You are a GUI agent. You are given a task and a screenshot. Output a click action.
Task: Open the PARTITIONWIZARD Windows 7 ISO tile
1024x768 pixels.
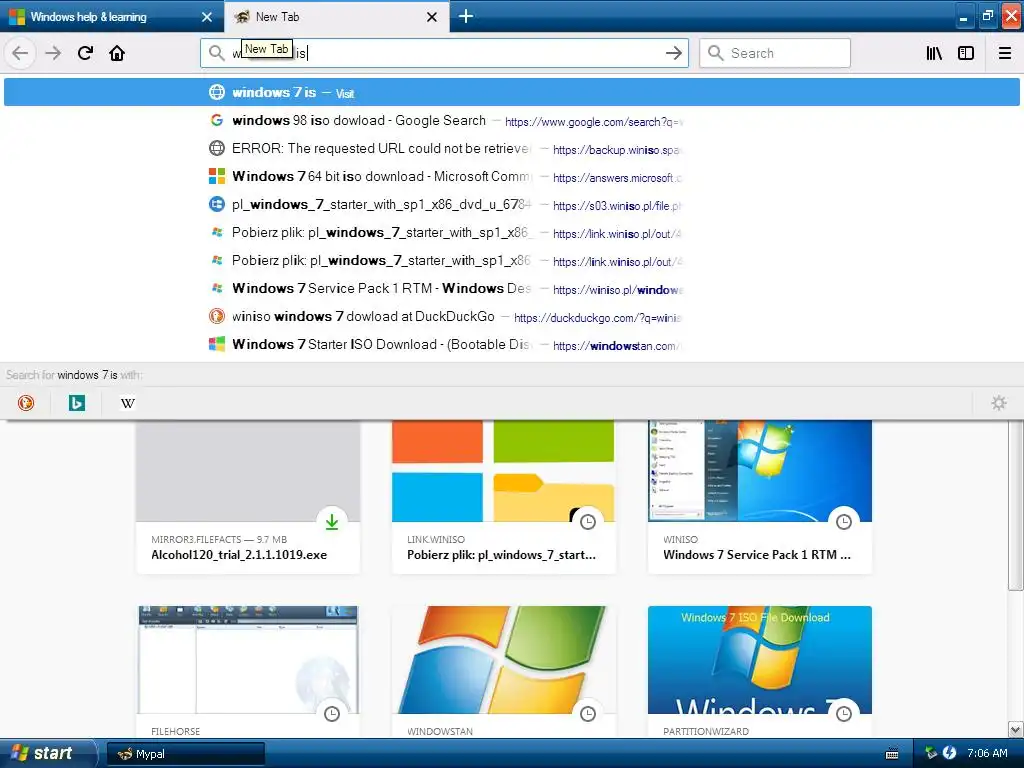760,671
